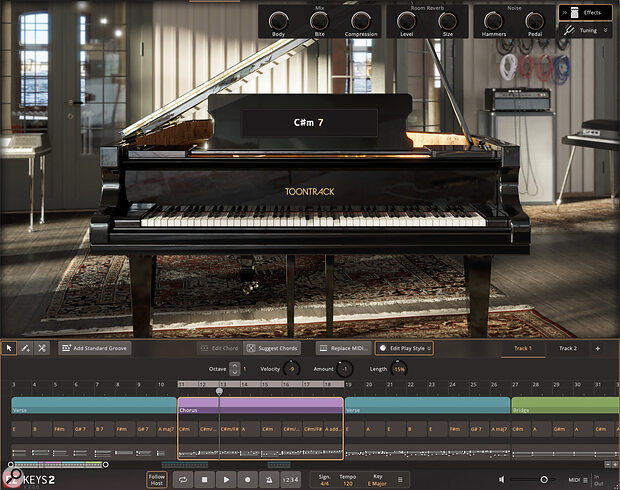620x490 pixels.
Task: Mute output with the speaker icon
Action: [x=501, y=480]
